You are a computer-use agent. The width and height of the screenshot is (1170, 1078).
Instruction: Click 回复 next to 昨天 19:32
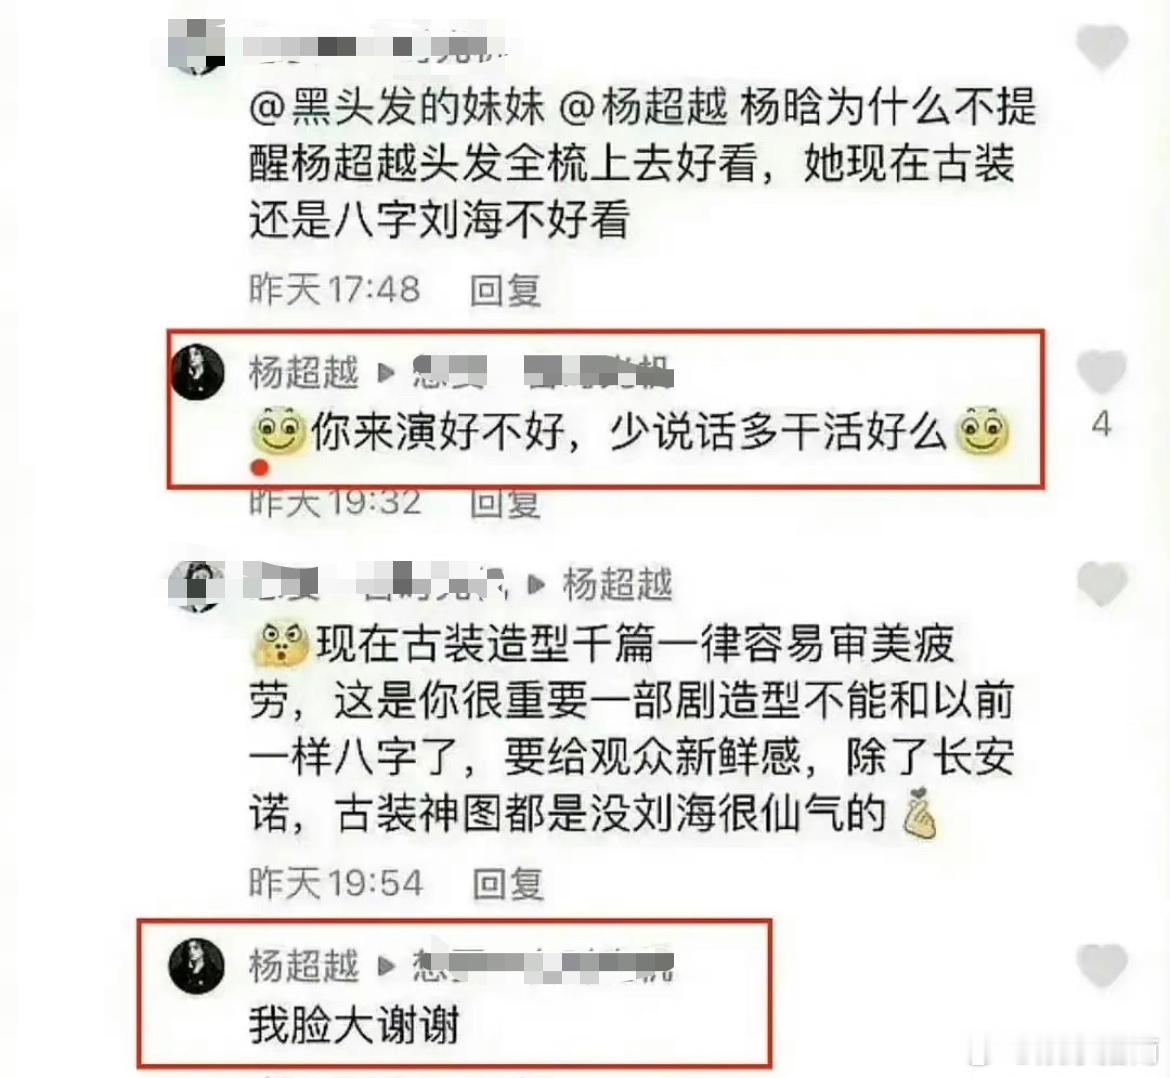tap(506, 504)
